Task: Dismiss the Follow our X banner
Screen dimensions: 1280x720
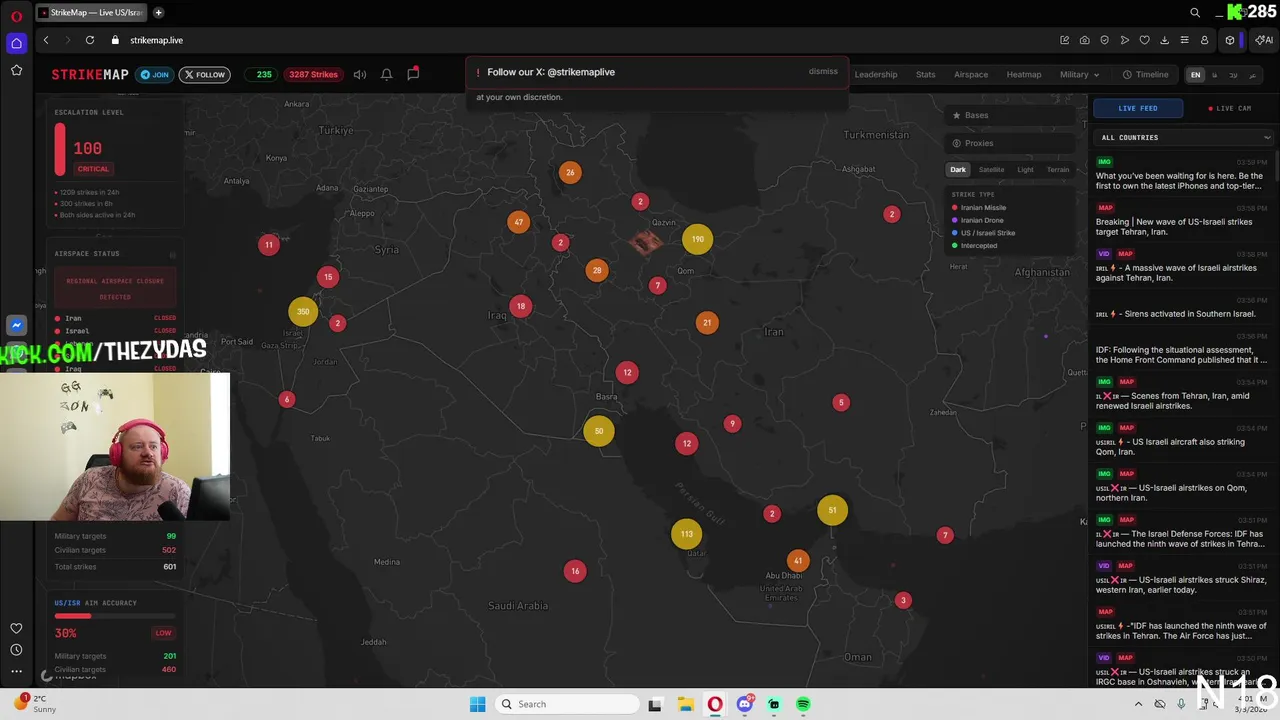Action: (x=823, y=72)
